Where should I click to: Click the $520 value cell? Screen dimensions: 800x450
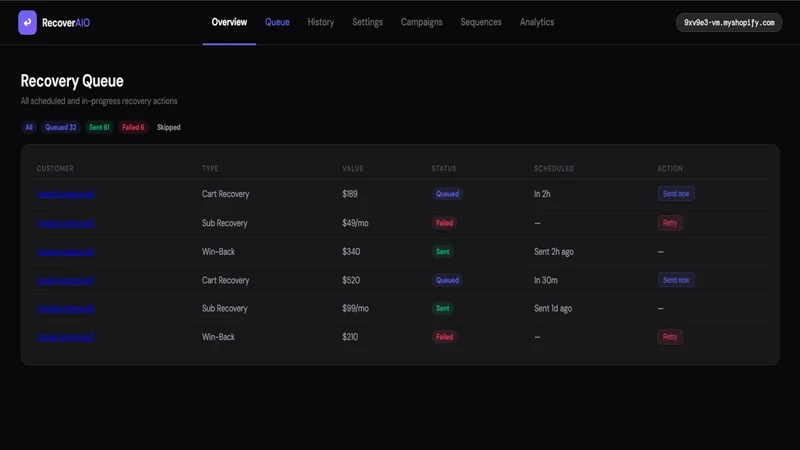(x=351, y=280)
